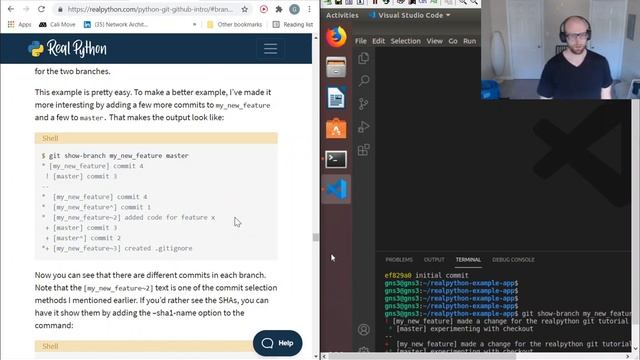Reload the Real Python page
This screenshot has width=640, height=360.
pyautogui.click(x=41, y=9)
